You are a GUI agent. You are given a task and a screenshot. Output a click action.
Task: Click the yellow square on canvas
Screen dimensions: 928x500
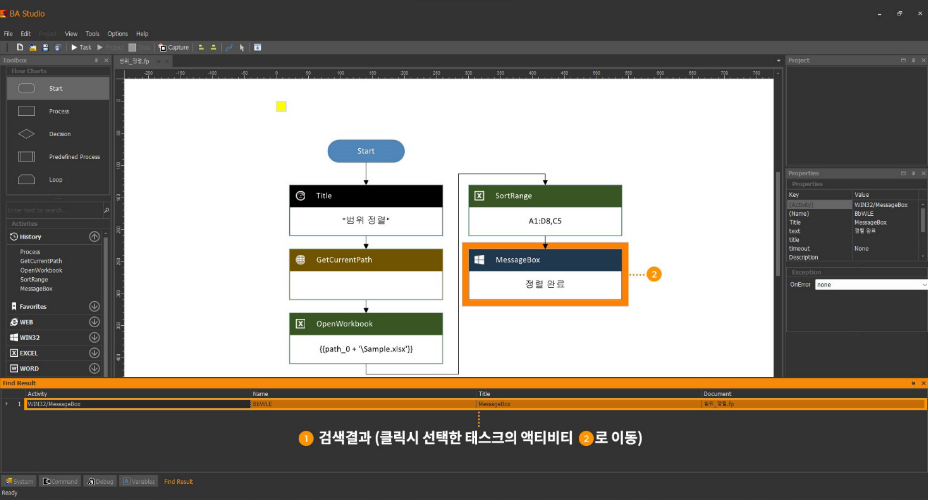click(281, 107)
